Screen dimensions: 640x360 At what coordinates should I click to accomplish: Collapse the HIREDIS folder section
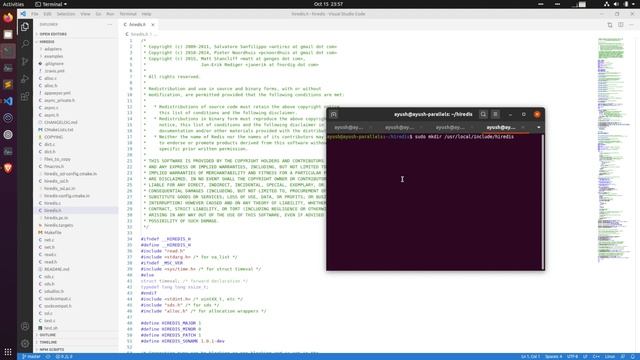pos(76,42)
